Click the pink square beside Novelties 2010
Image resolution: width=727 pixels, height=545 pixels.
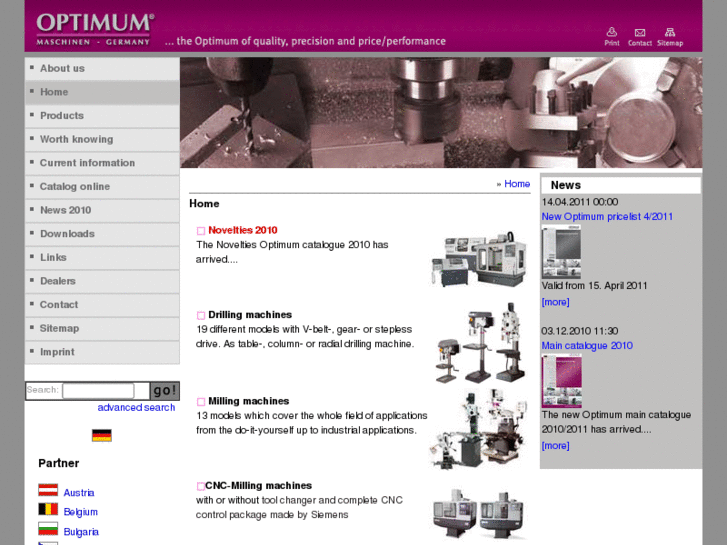201,231
